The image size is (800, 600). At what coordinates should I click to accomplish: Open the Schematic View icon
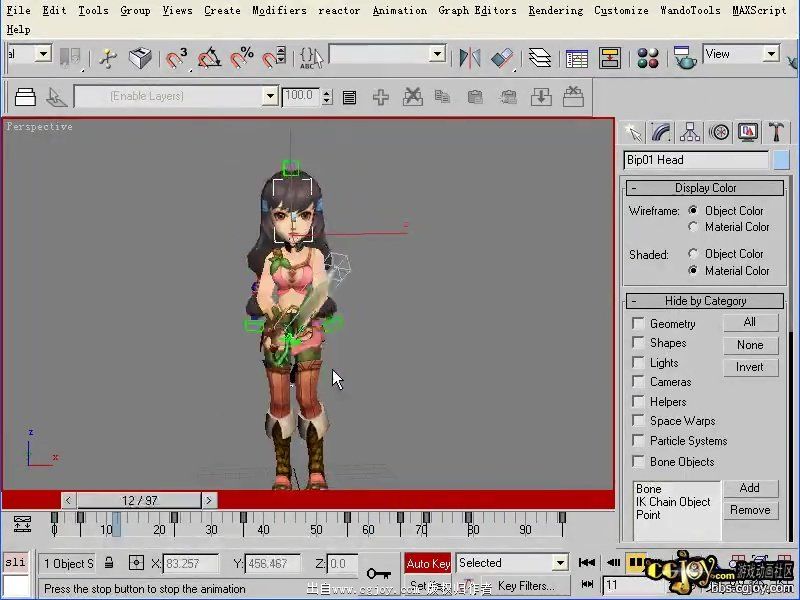(609, 58)
